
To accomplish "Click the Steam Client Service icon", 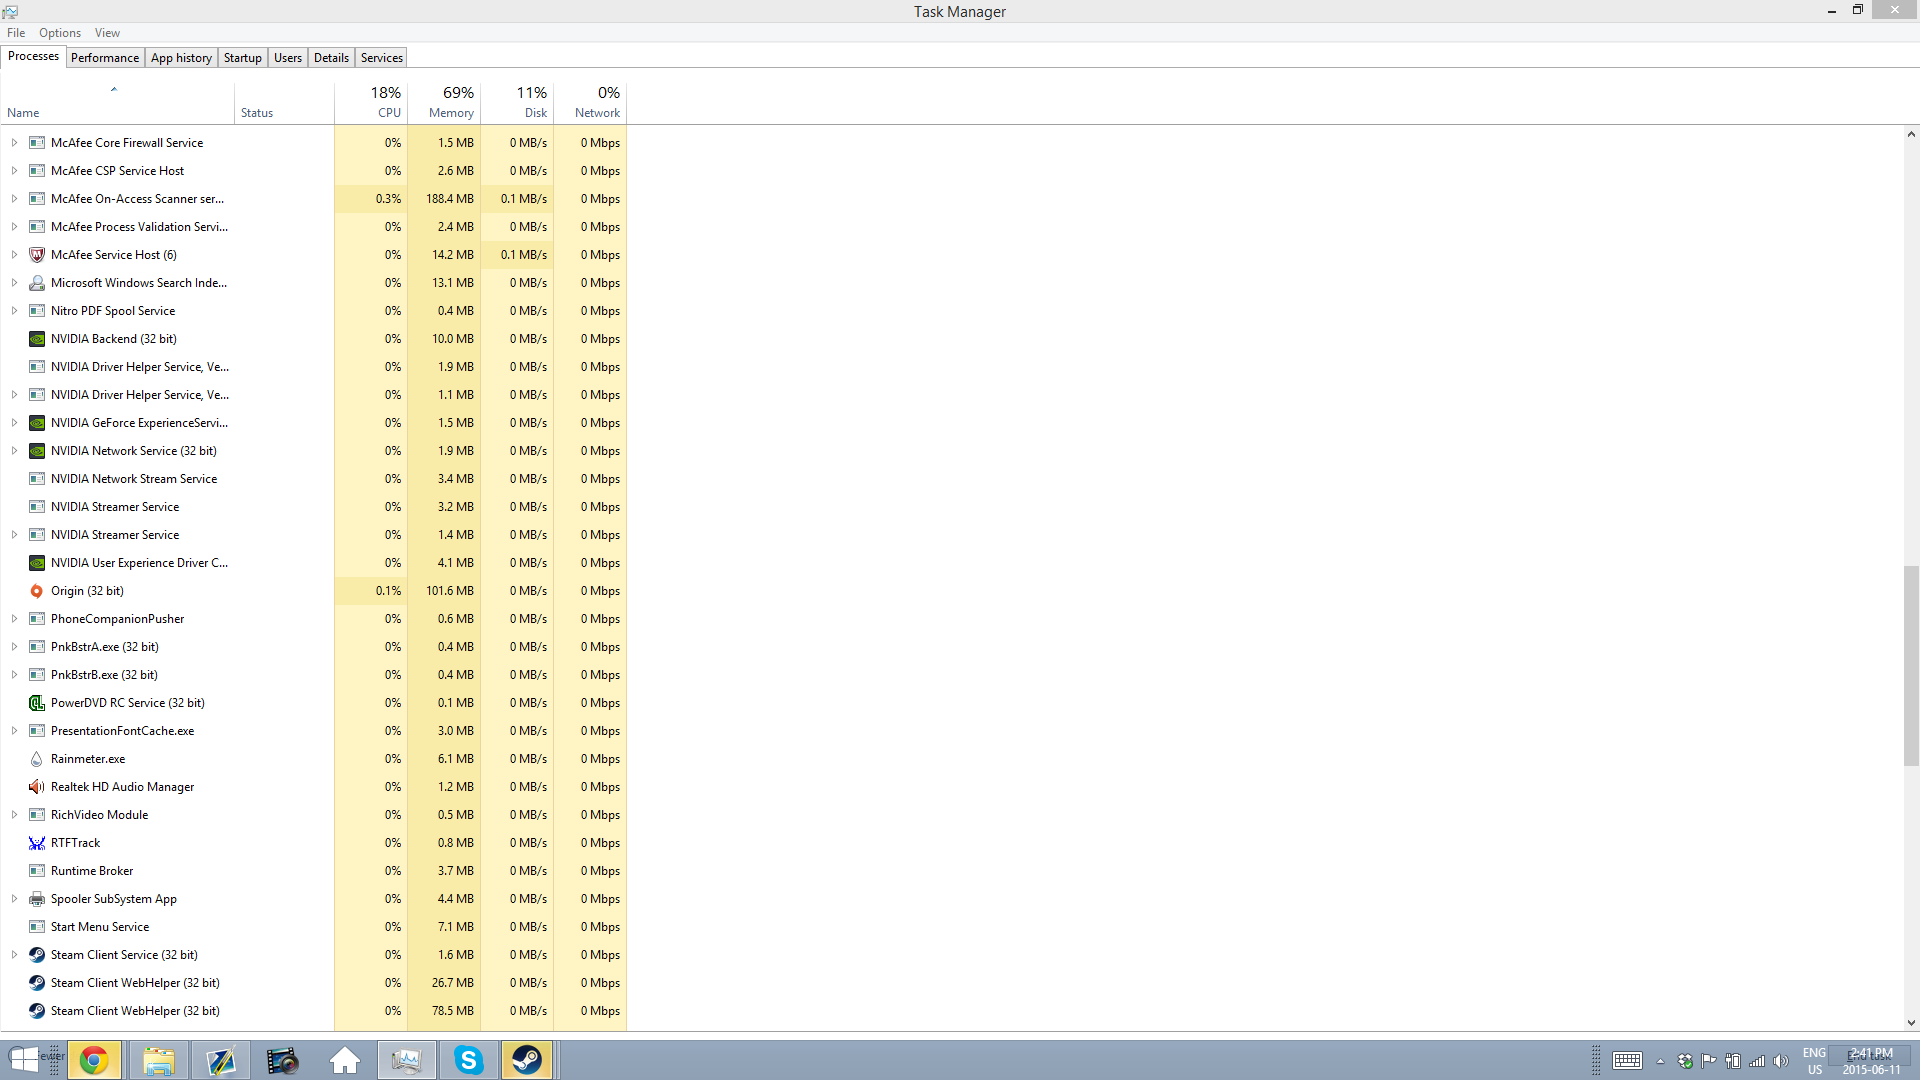I will click(x=37, y=955).
